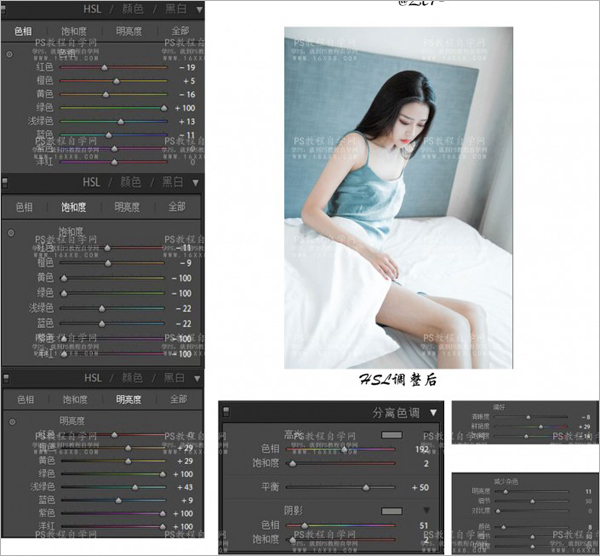Click 减少杂色 对比度 slider handle at 0

498,511
